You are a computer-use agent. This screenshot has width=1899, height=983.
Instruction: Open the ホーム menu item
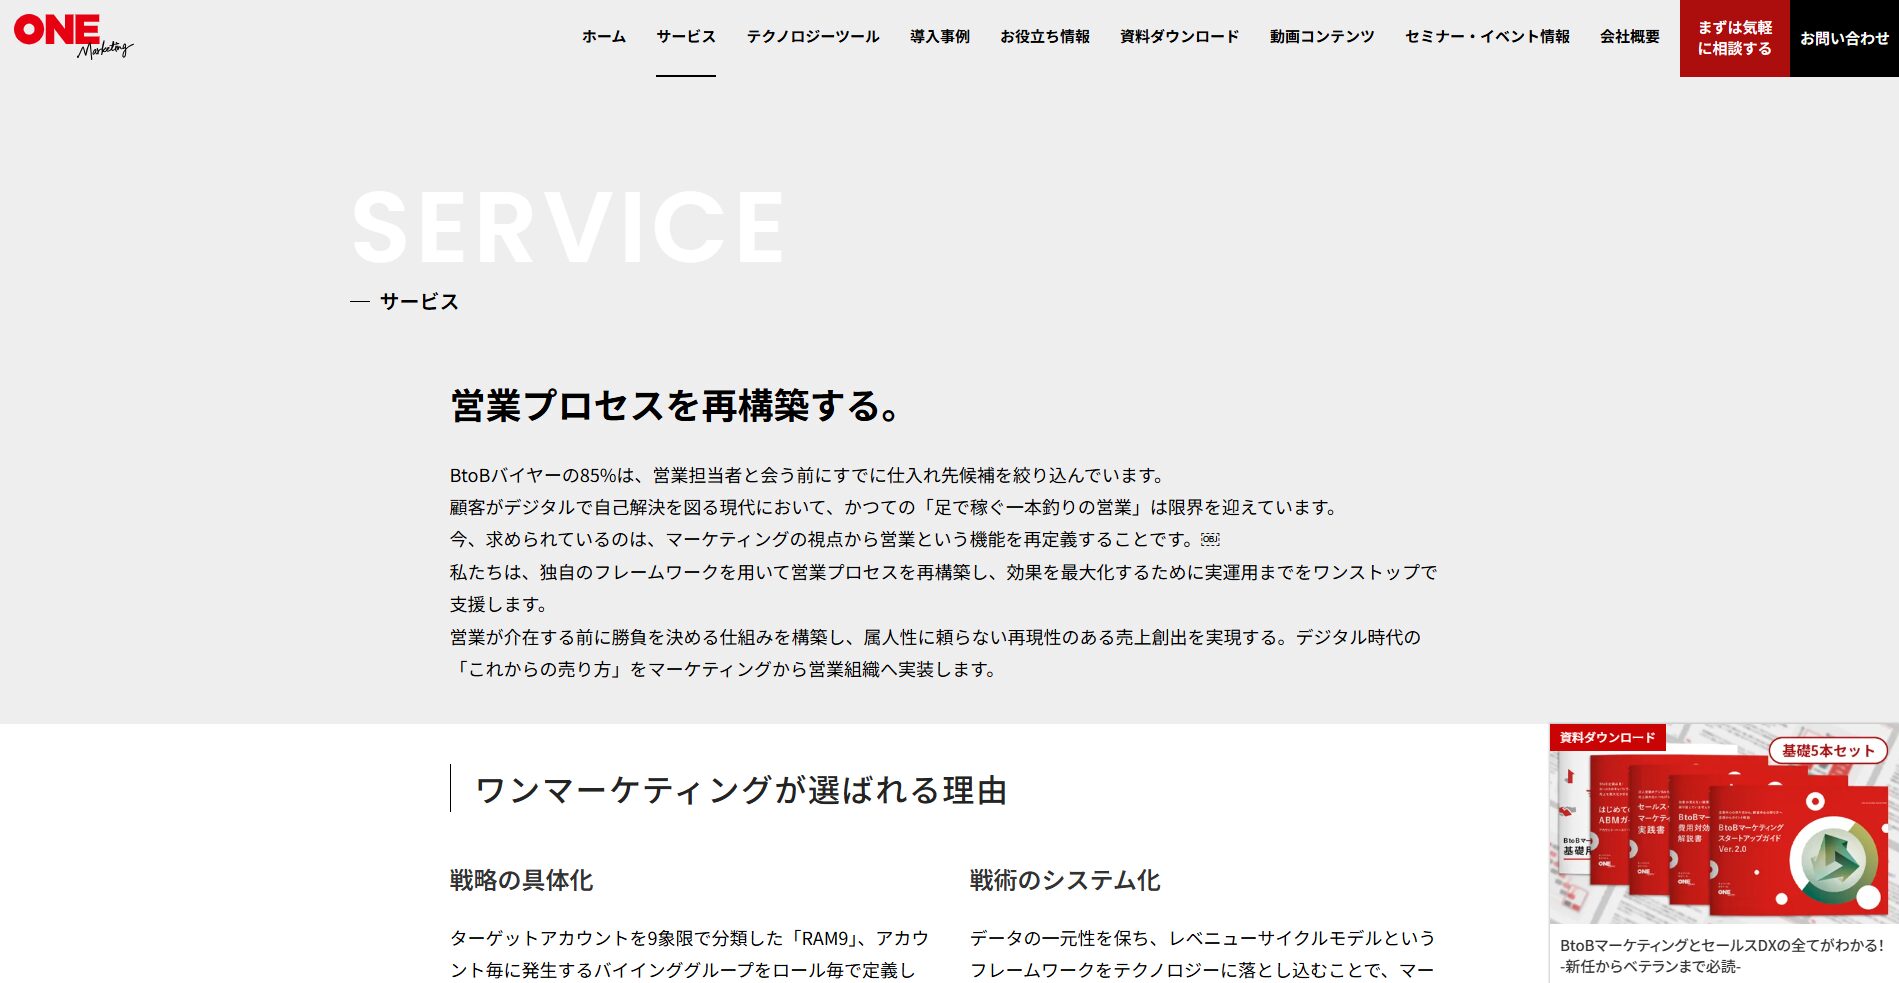604,37
